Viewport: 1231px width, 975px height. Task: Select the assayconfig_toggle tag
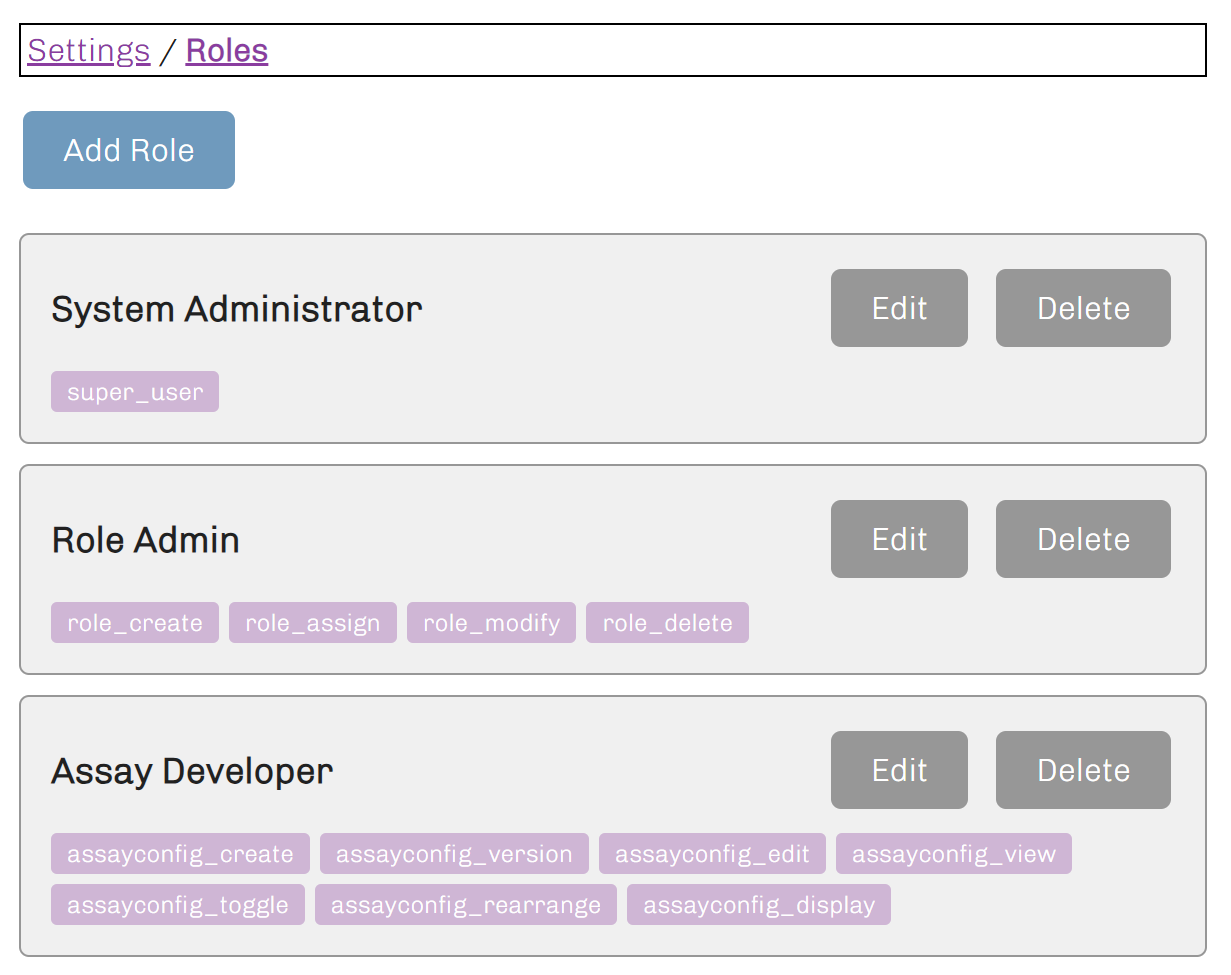pos(178,905)
